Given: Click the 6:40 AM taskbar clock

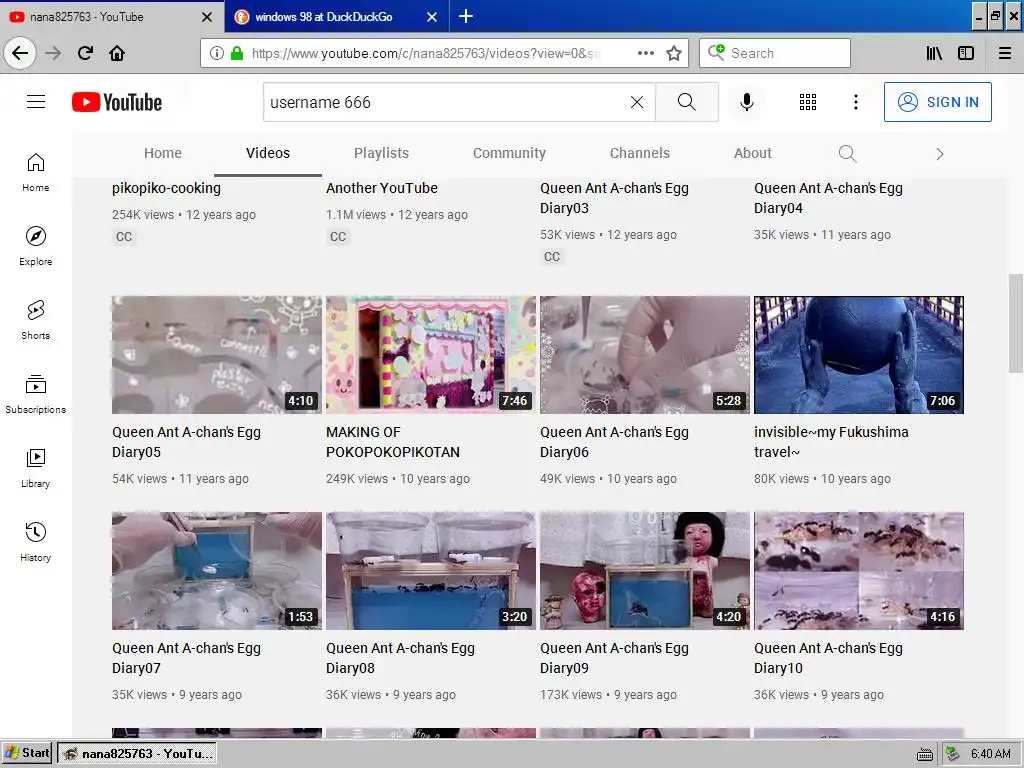Looking at the screenshot, I should click(x=991, y=754).
